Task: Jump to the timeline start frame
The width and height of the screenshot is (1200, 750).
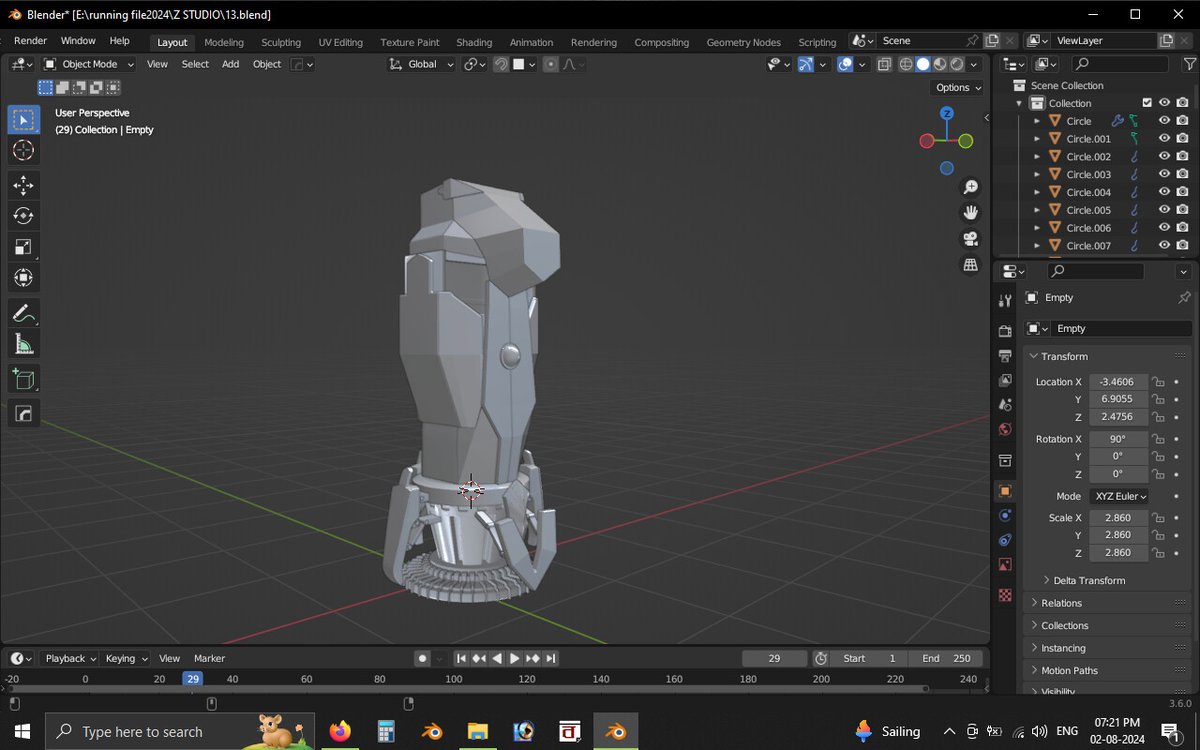Action: [x=461, y=658]
